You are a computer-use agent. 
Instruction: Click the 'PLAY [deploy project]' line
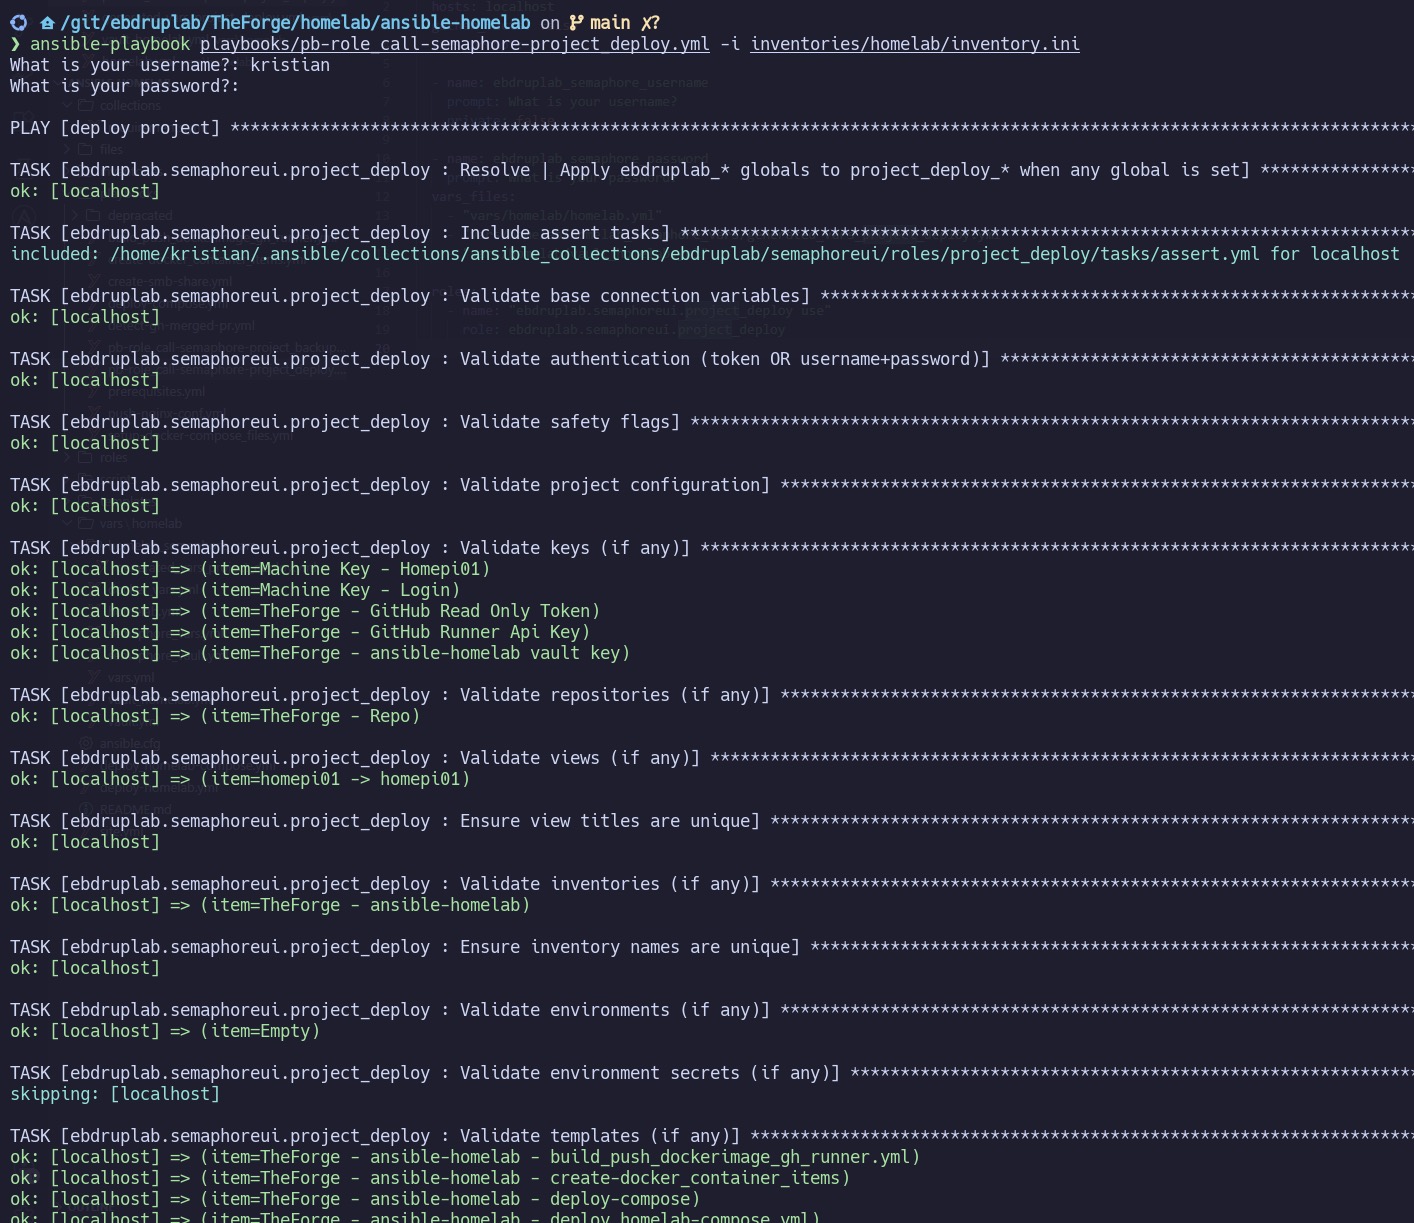tap(712, 128)
